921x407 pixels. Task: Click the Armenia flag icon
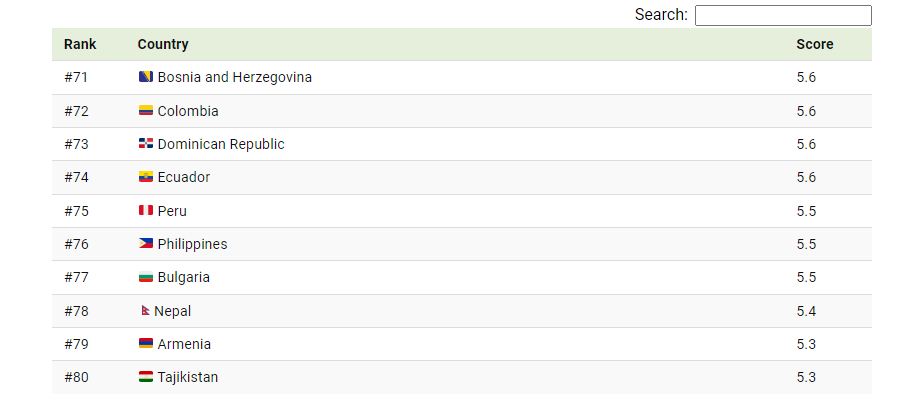click(x=146, y=344)
